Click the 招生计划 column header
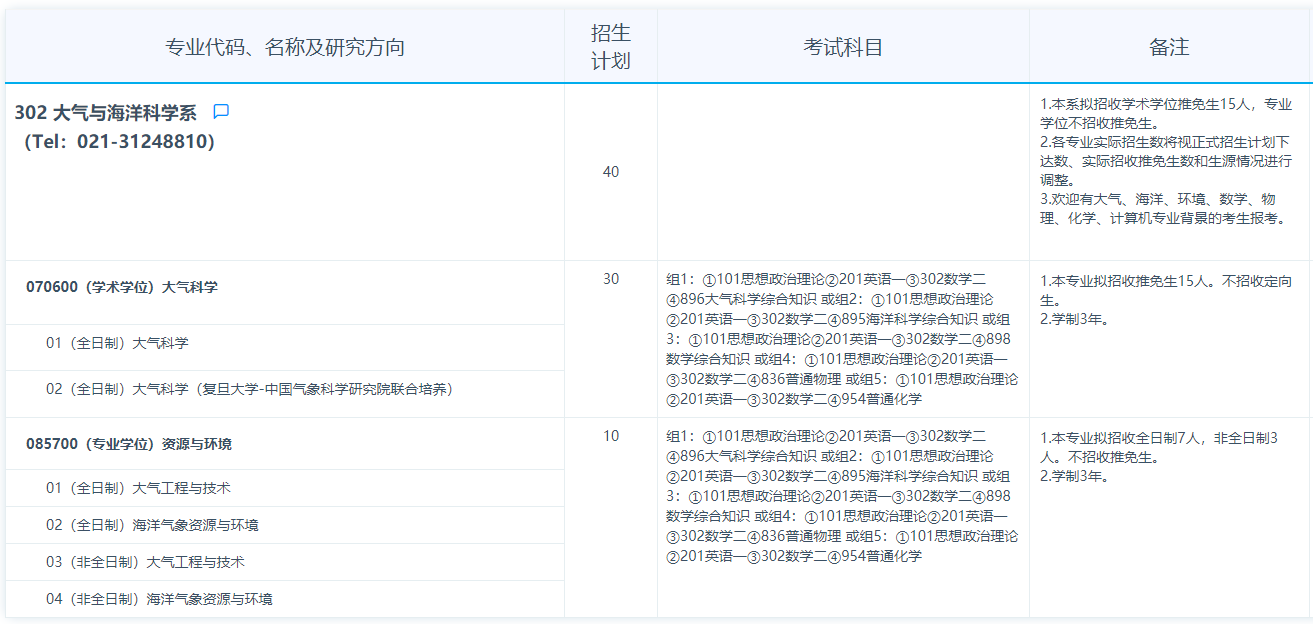Screen dimensions: 1313x624 click(x=611, y=47)
